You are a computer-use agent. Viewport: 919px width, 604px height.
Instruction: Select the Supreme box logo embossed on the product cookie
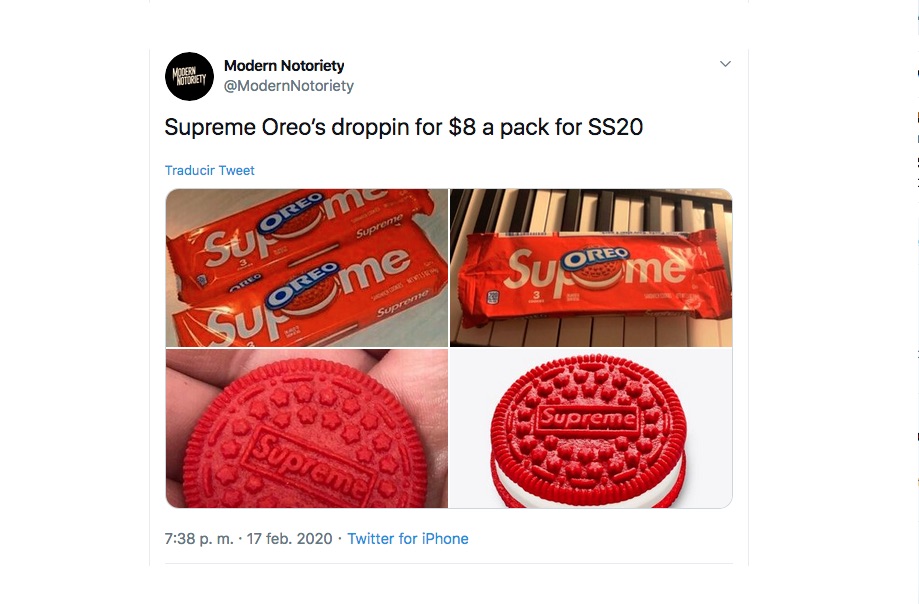click(587, 417)
